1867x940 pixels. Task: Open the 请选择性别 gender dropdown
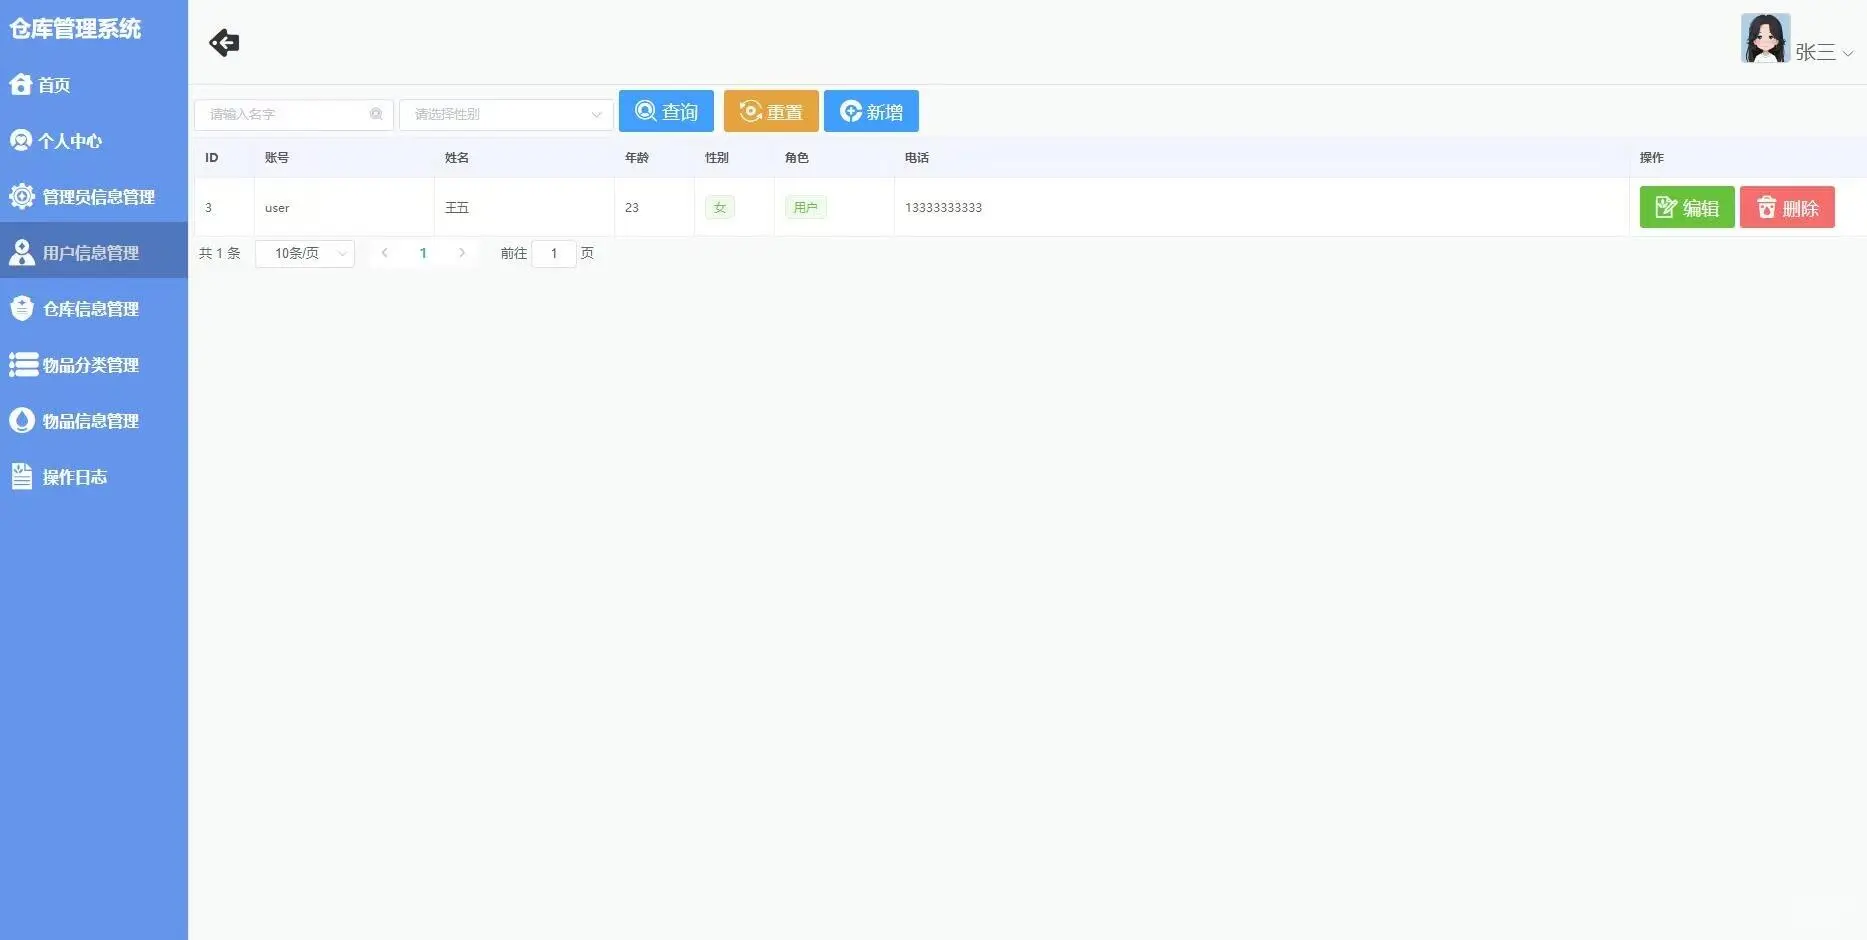point(505,114)
